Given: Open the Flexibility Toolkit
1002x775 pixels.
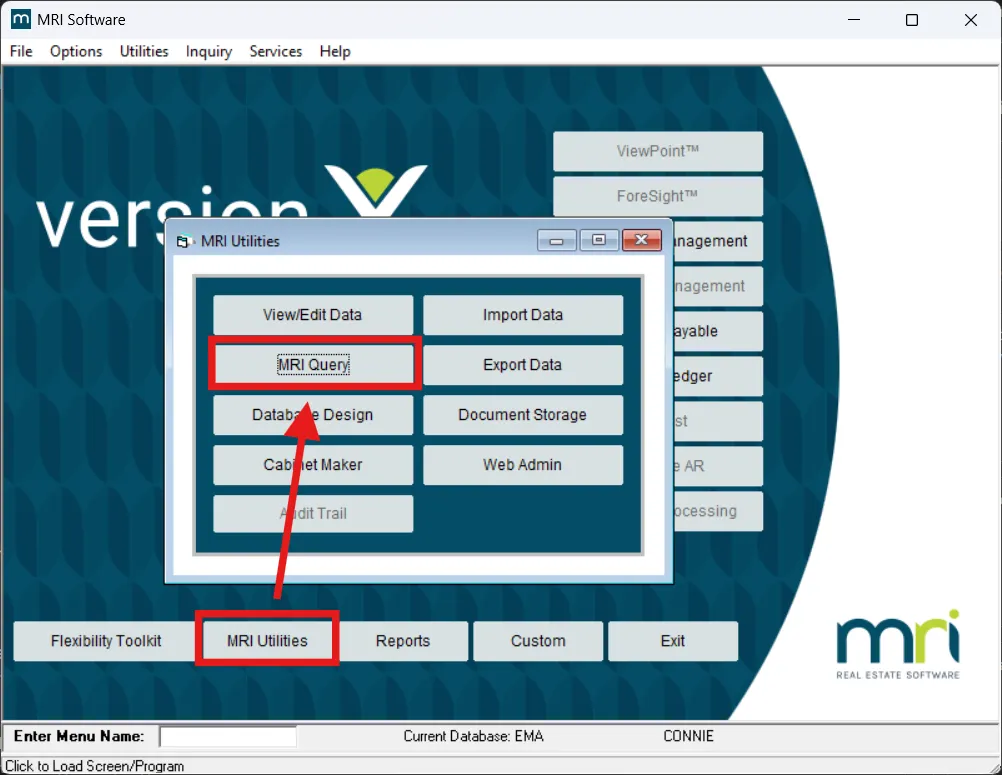Looking at the screenshot, I should (x=106, y=641).
